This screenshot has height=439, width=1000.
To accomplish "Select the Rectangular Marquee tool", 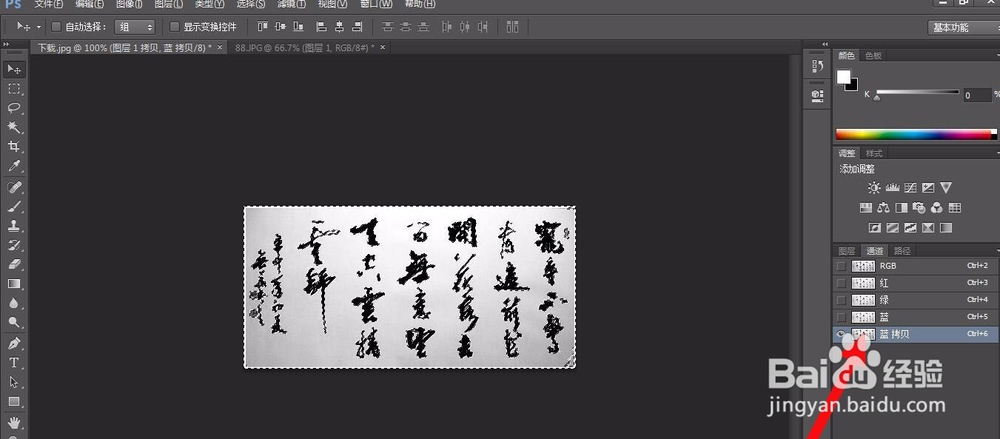I will click(x=14, y=89).
